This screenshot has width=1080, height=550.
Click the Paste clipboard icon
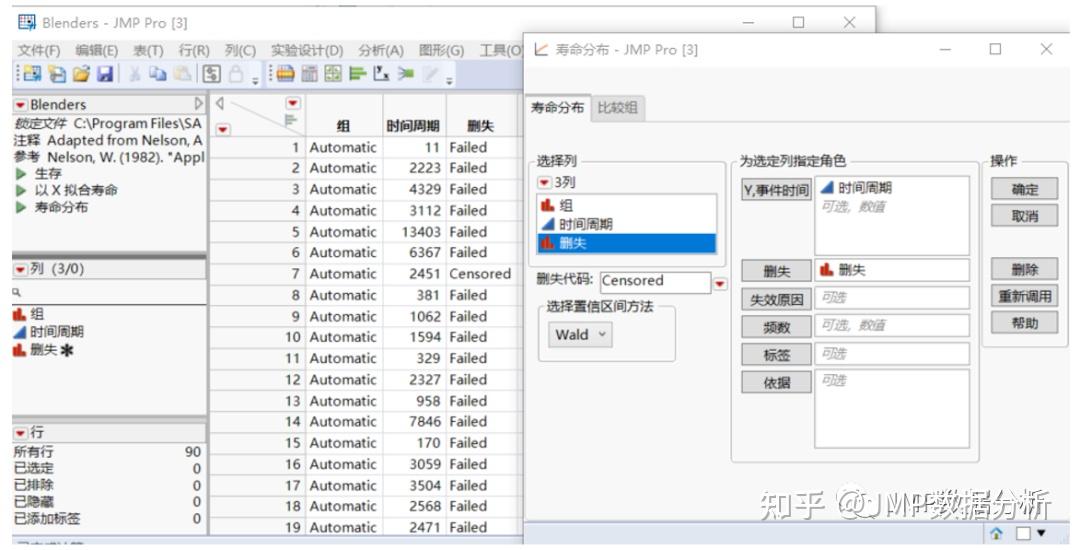pyautogui.click(x=182, y=74)
